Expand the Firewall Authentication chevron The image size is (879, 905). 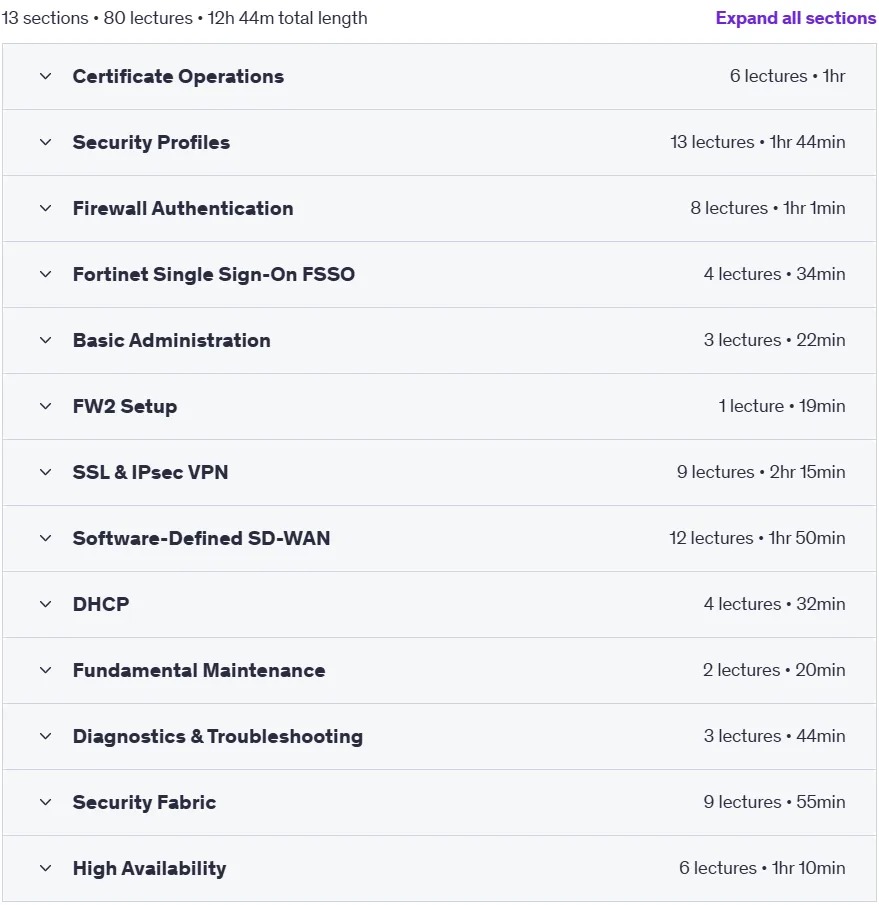(46, 208)
